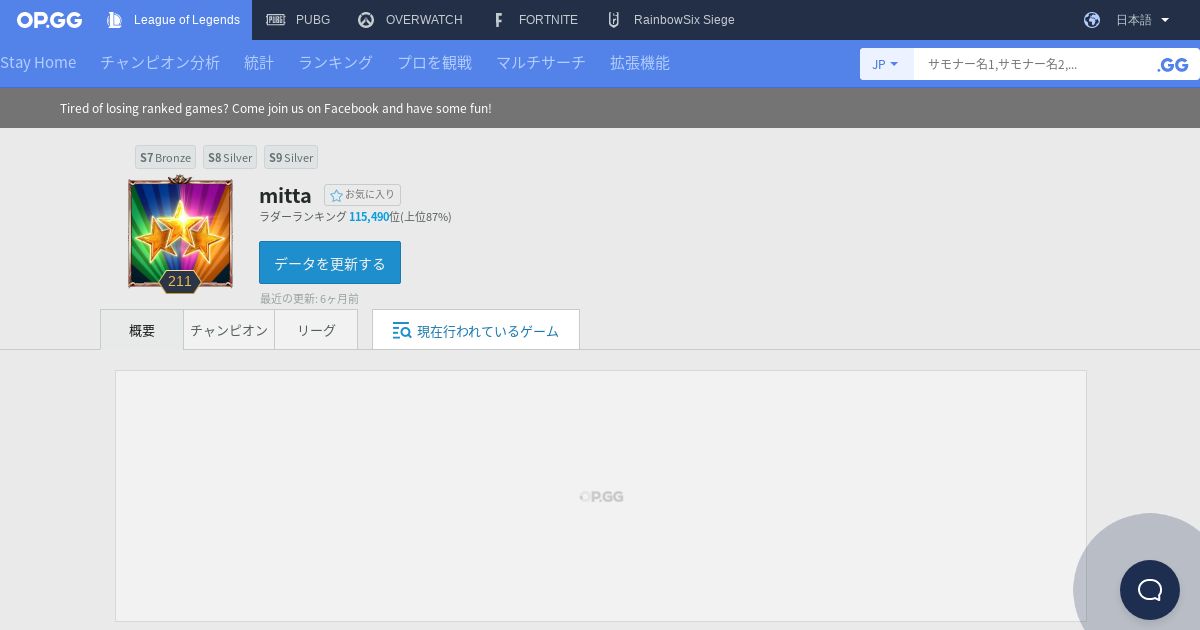Viewport: 1200px width, 630px height.
Task: Click the Facebook promotion banner text
Action: click(276, 108)
